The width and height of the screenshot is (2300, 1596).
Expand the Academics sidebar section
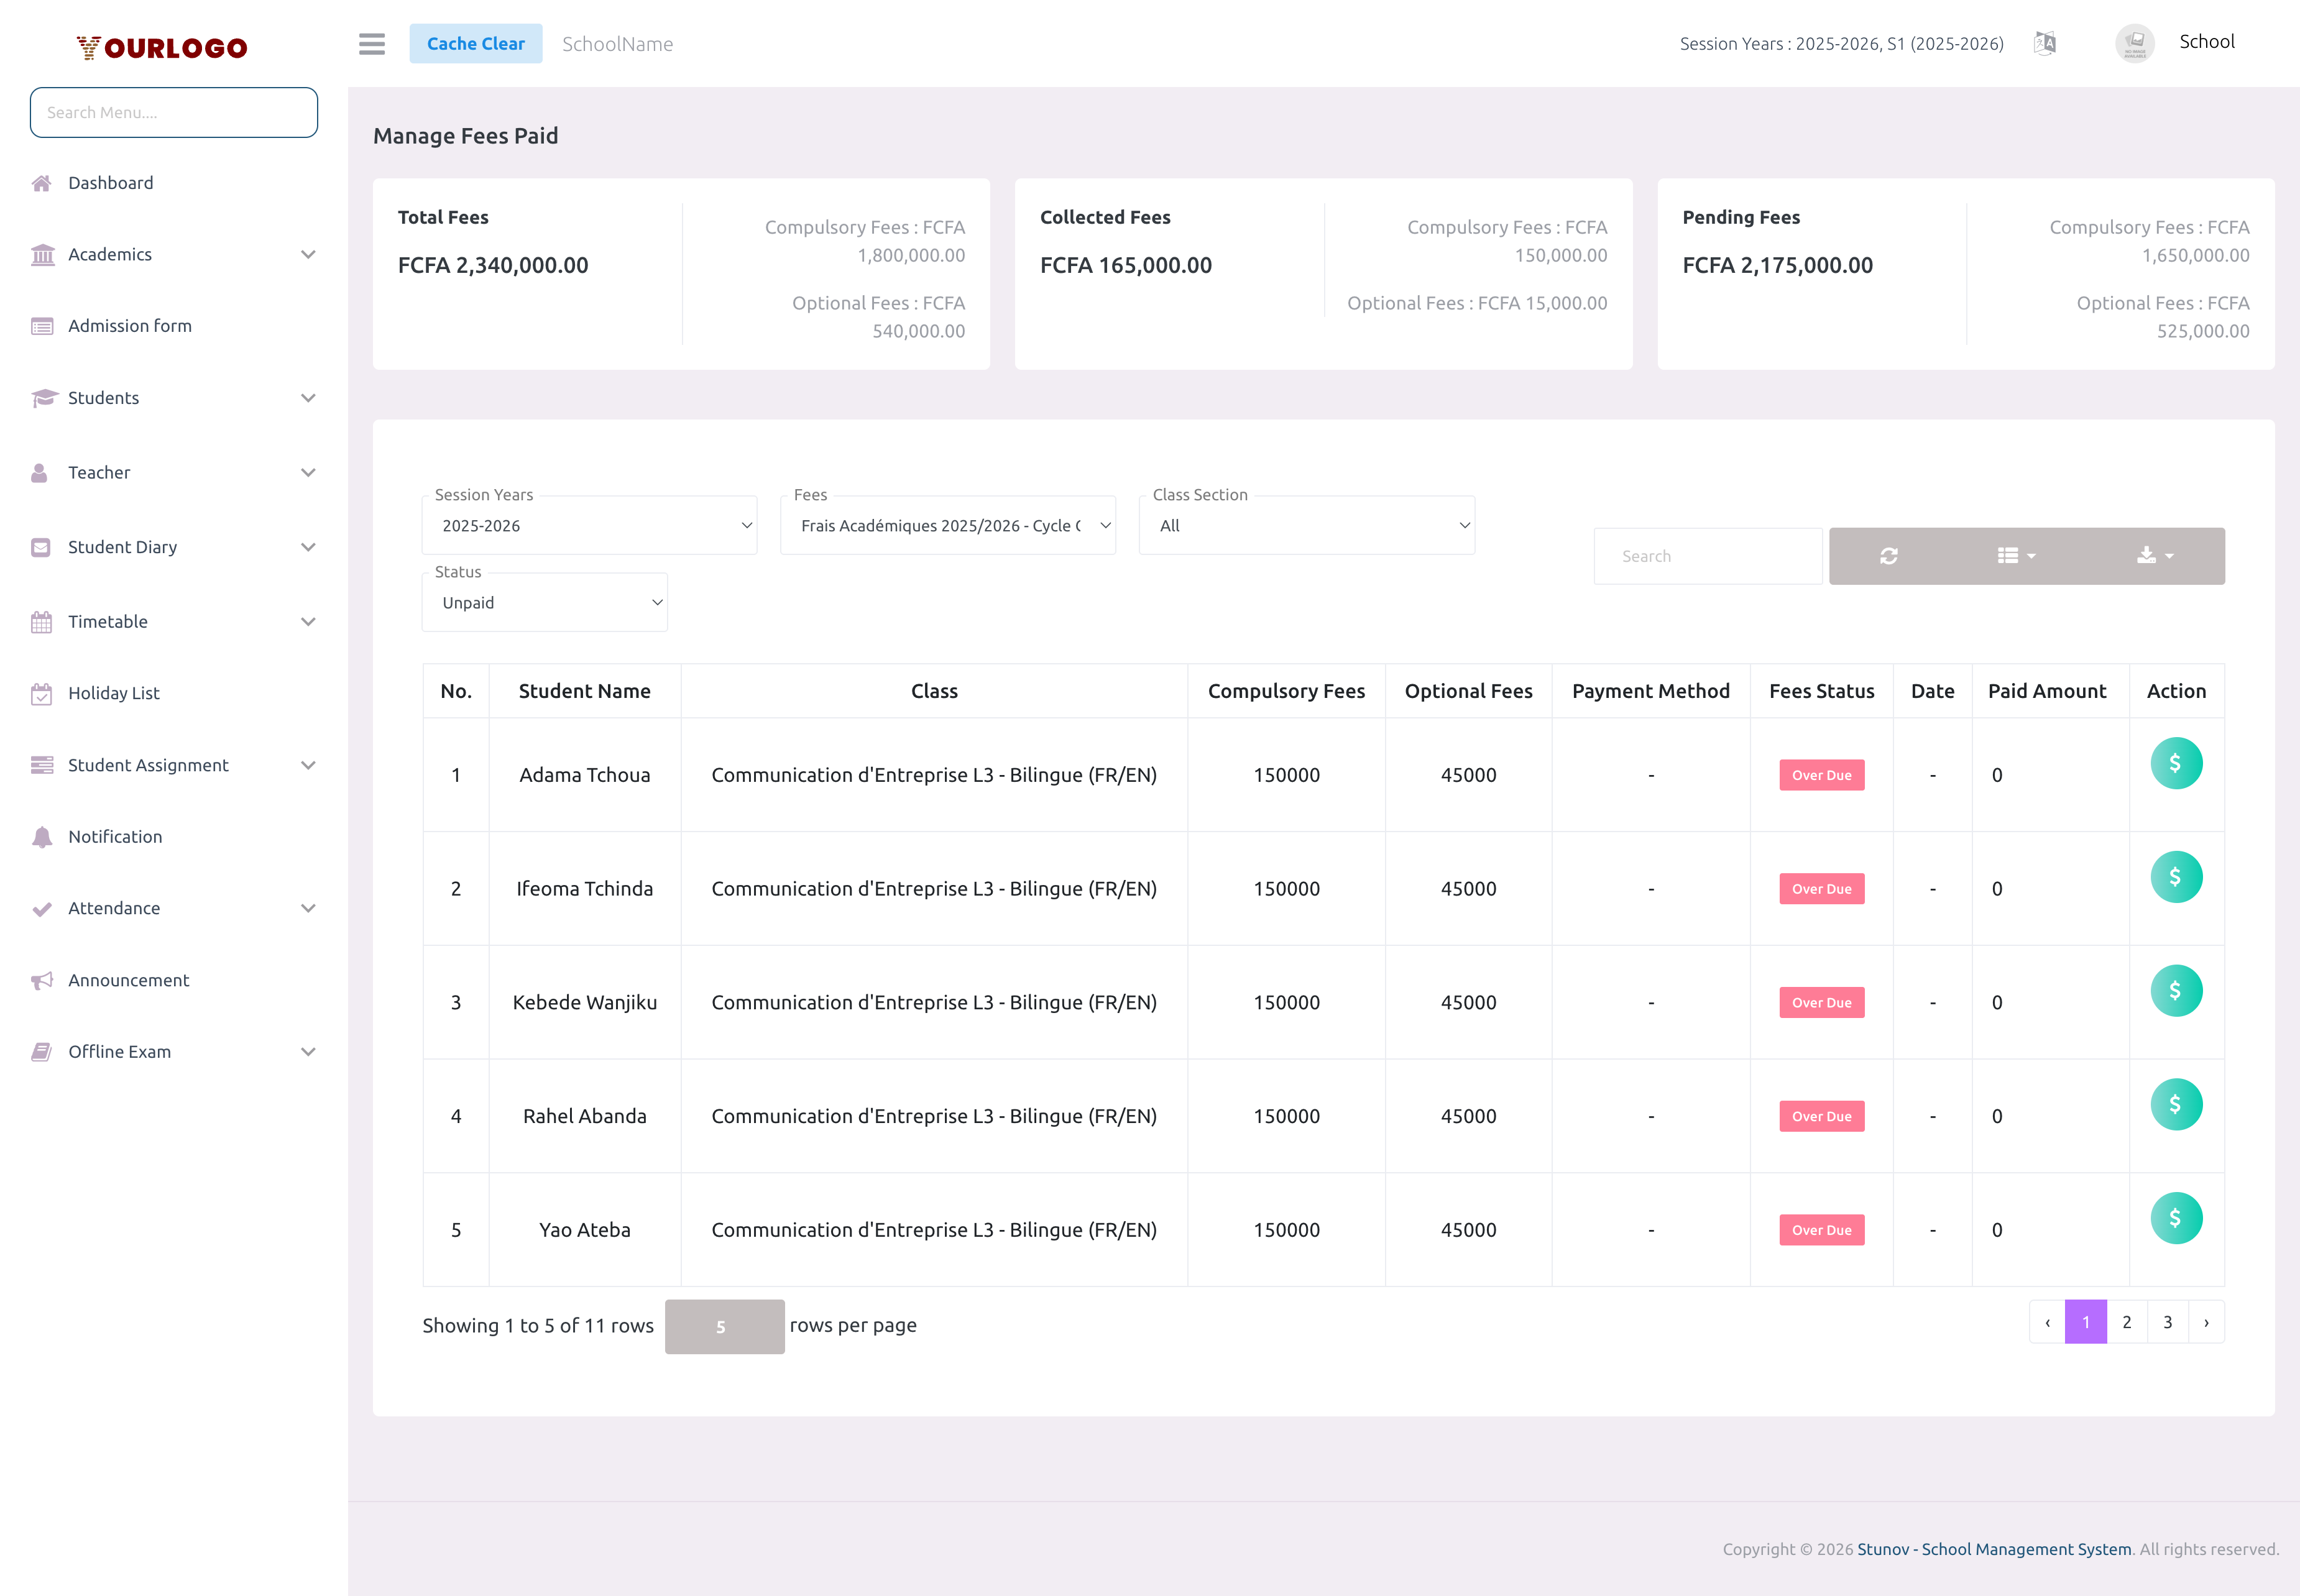(x=110, y=254)
